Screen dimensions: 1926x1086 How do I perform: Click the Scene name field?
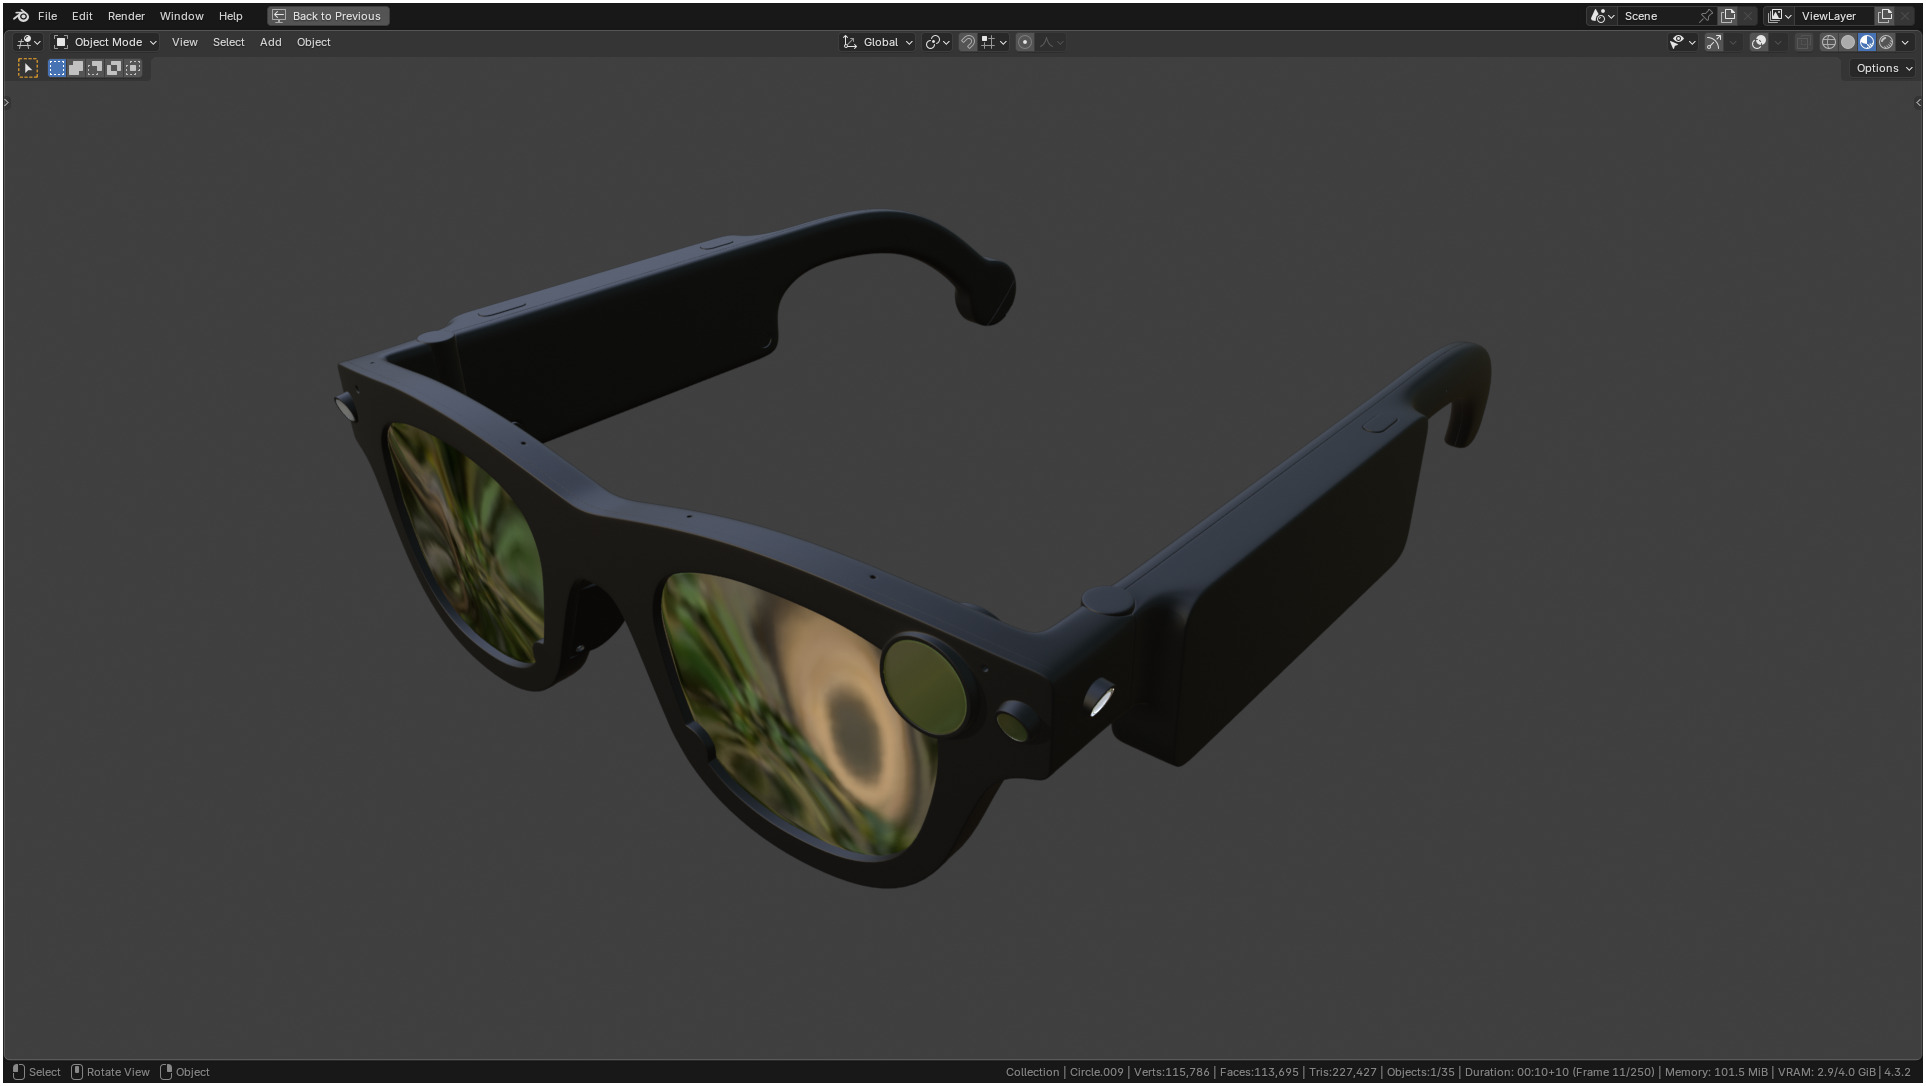pyautogui.click(x=1657, y=16)
